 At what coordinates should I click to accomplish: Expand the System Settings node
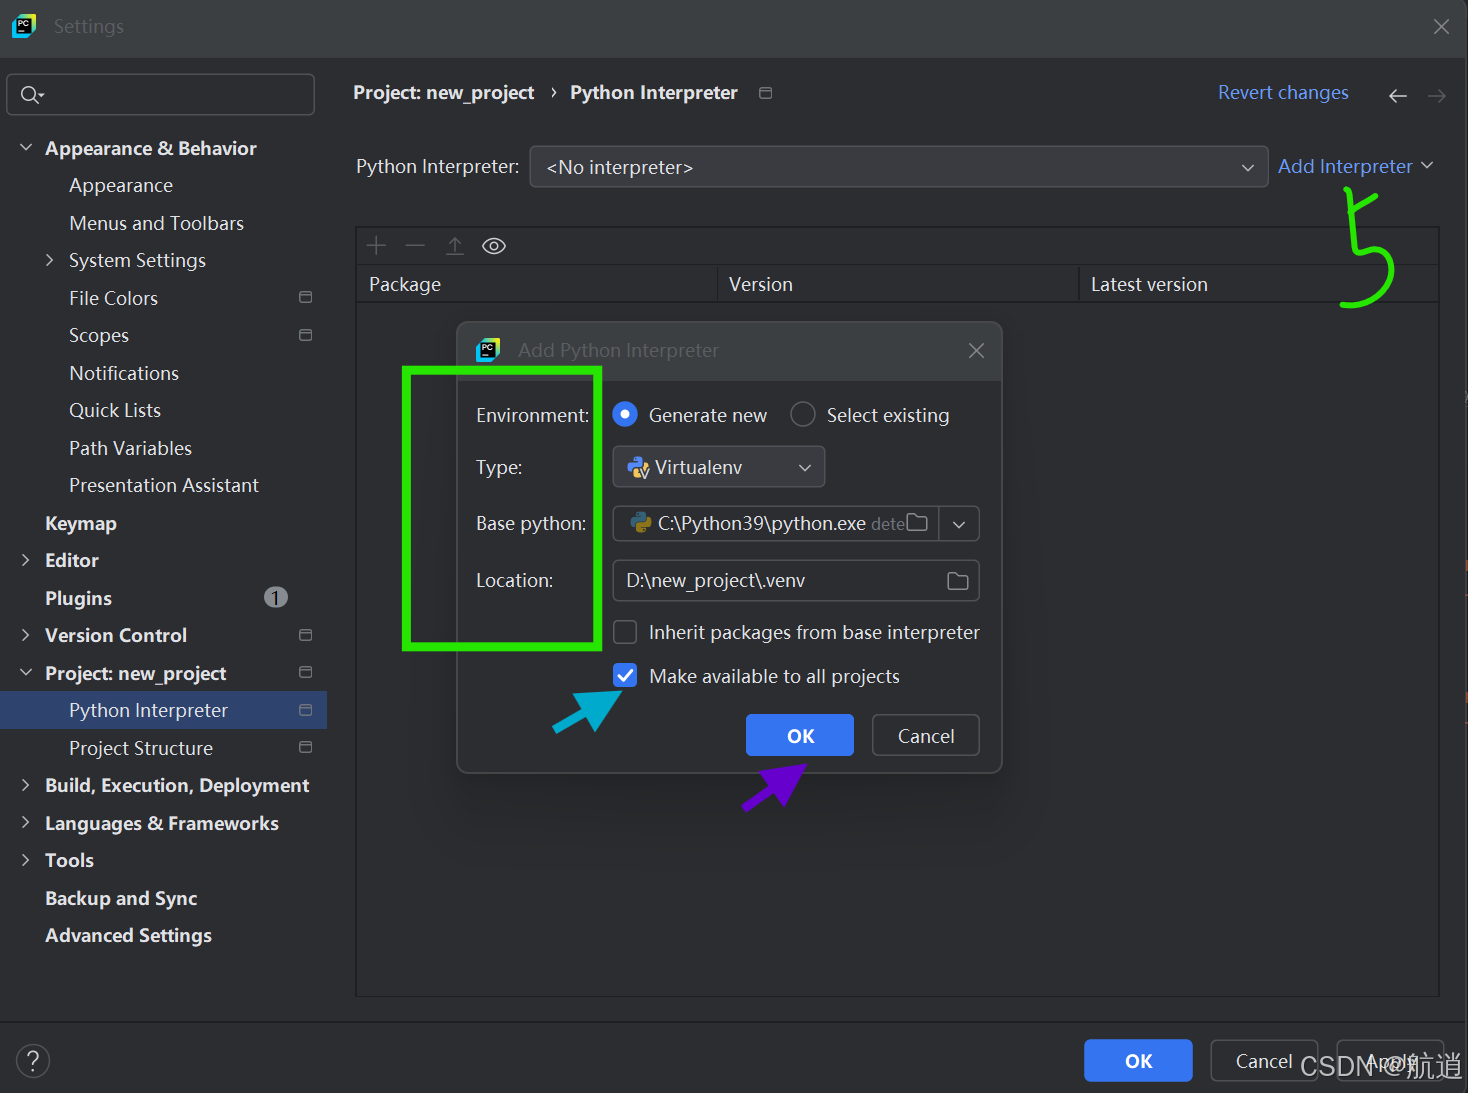(x=50, y=260)
